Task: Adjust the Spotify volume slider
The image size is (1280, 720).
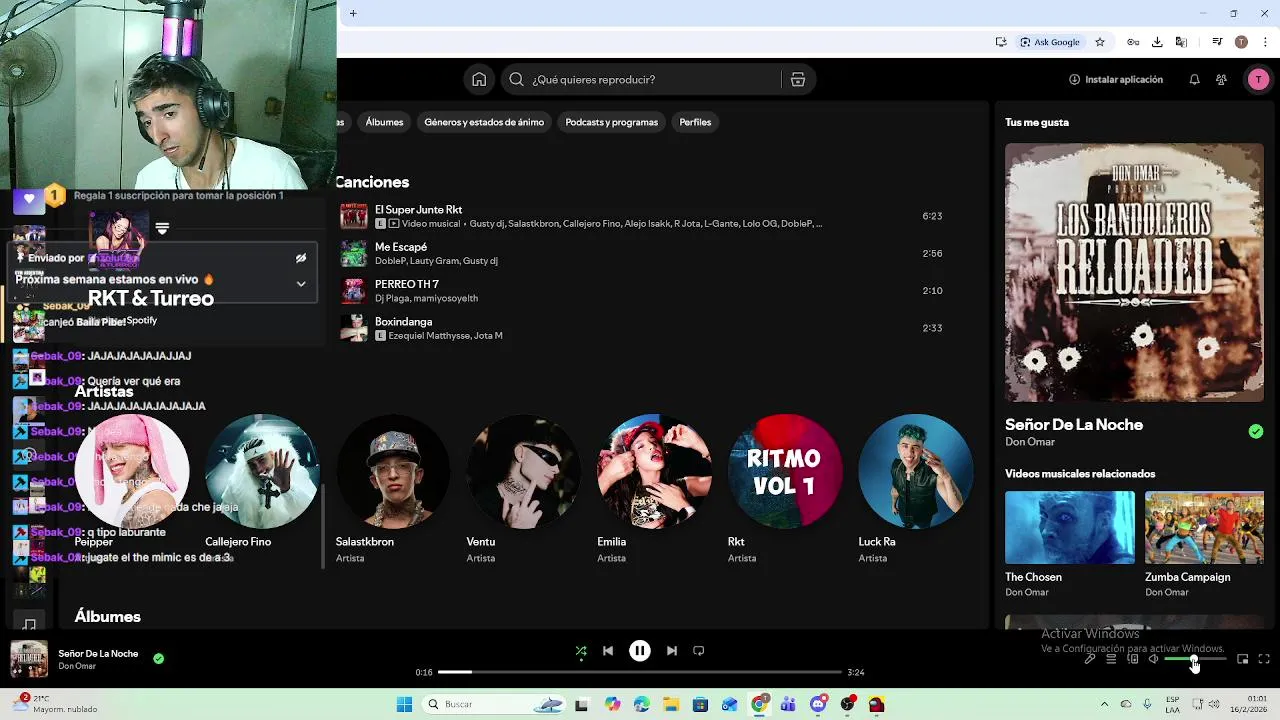Action: coord(1195,660)
